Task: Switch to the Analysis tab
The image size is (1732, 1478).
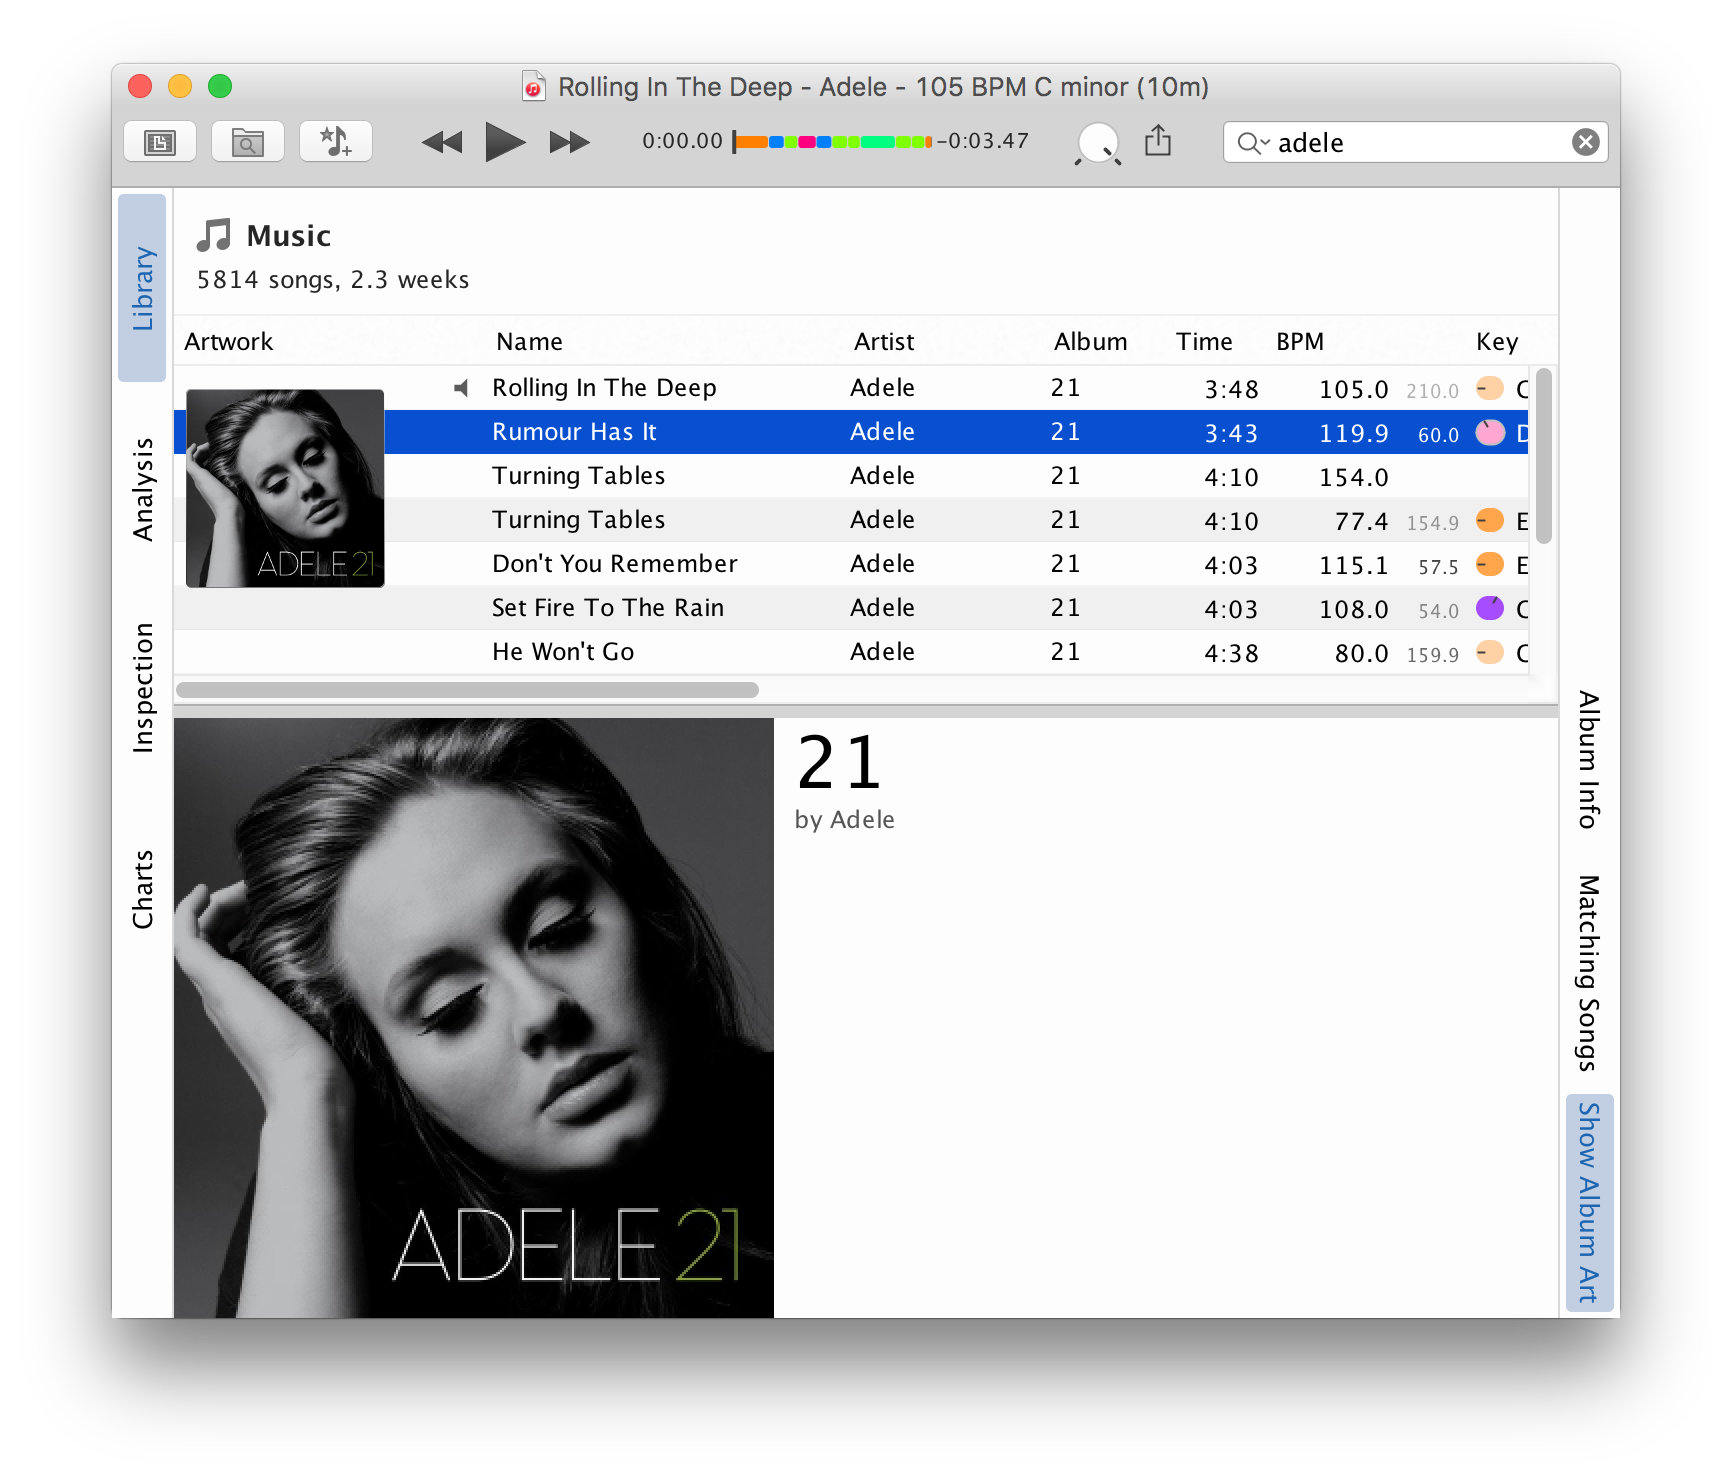Action: click(143, 489)
